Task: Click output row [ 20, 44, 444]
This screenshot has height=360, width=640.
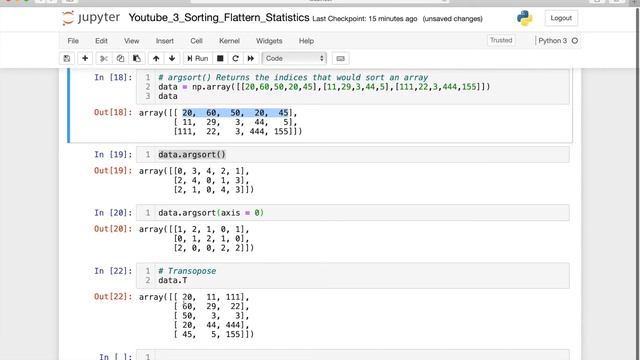Action: click(211, 325)
